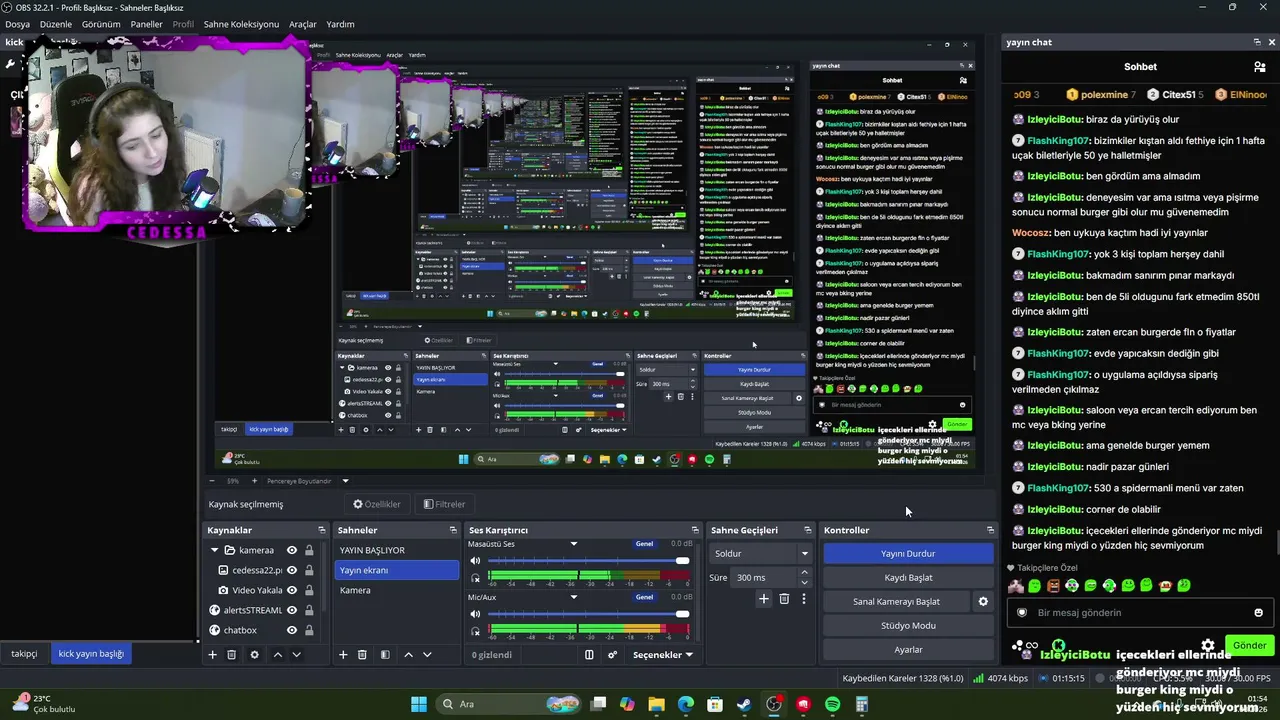Open chat user list icon beside Sohbet
The height and width of the screenshot is (720, 1280).
pos(1259,67)
